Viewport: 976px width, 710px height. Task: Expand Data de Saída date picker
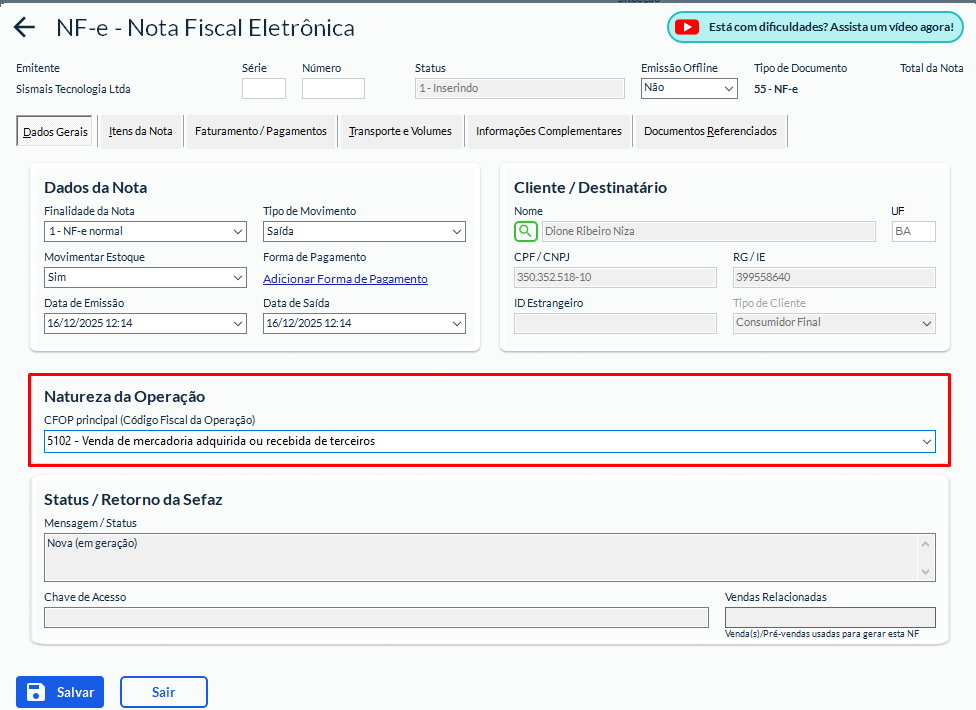coord(456,324)
